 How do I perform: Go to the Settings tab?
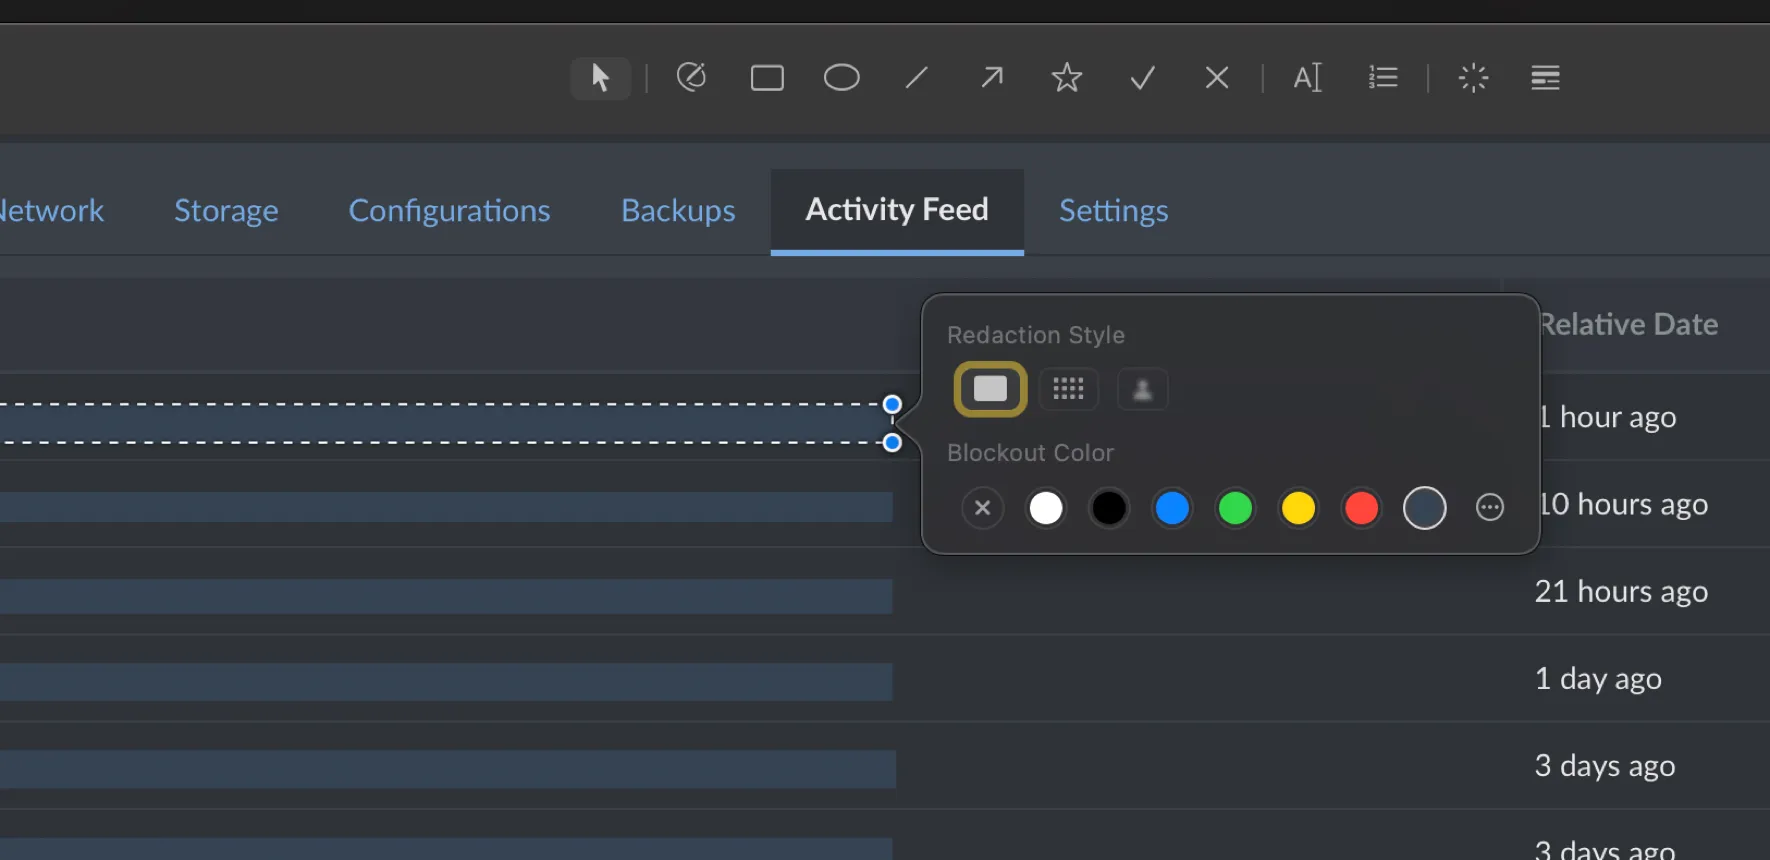[x=1113, y=211]
